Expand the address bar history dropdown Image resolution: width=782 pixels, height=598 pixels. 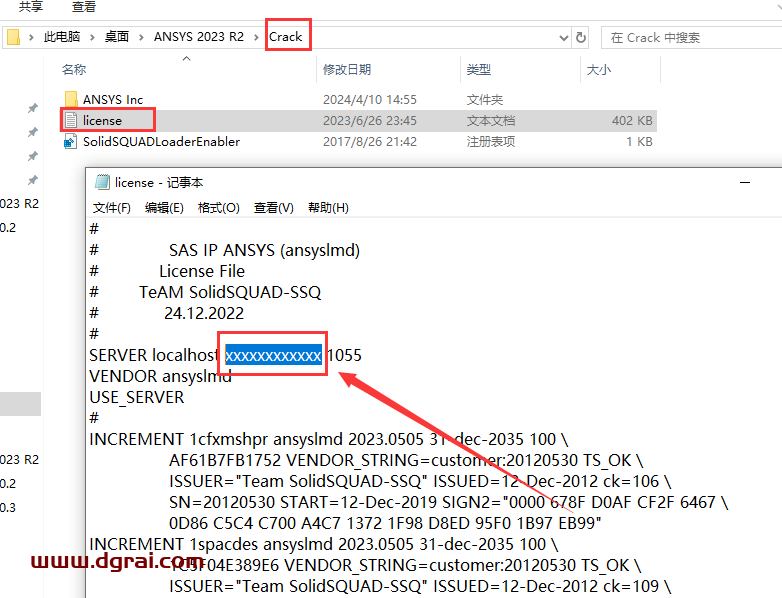tap(564, 38)
